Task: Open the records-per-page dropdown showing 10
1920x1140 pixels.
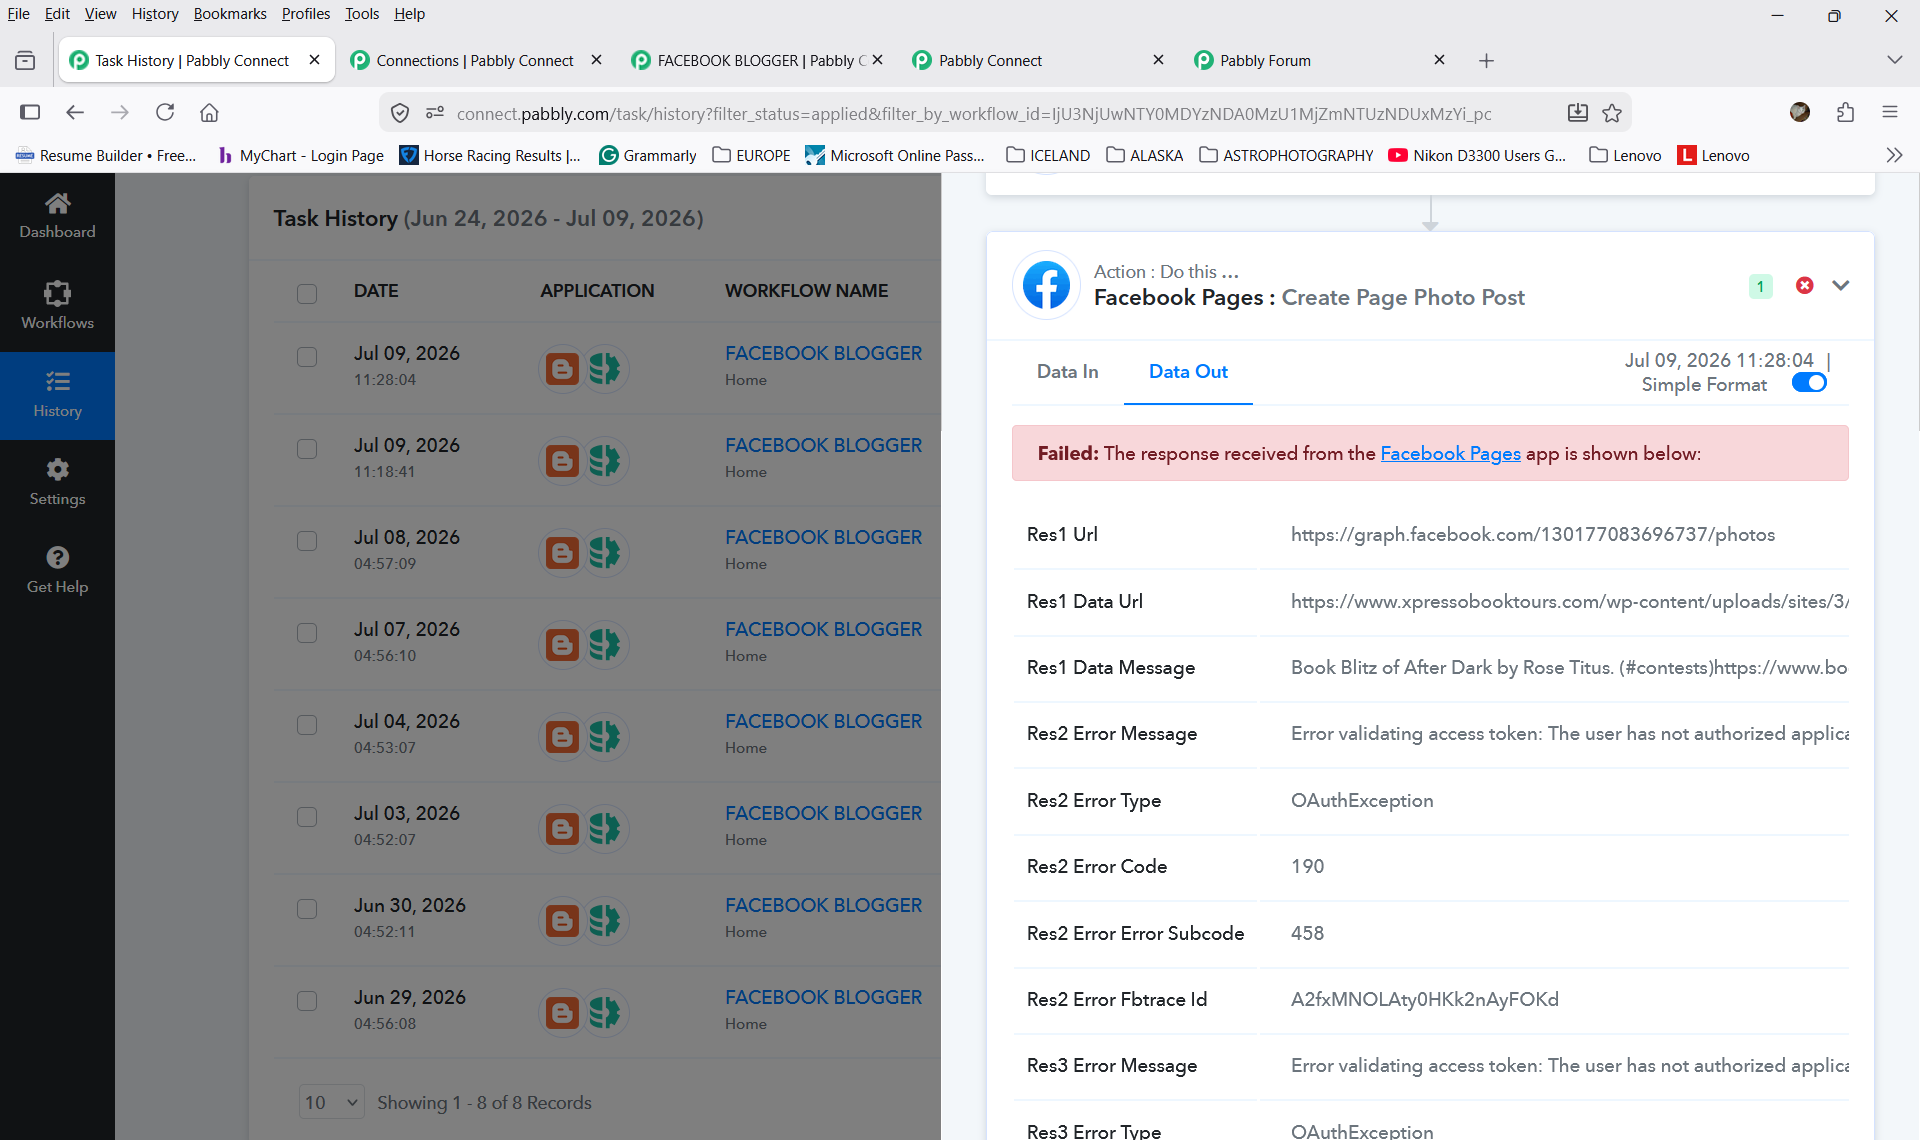Action: [331, 1102]
